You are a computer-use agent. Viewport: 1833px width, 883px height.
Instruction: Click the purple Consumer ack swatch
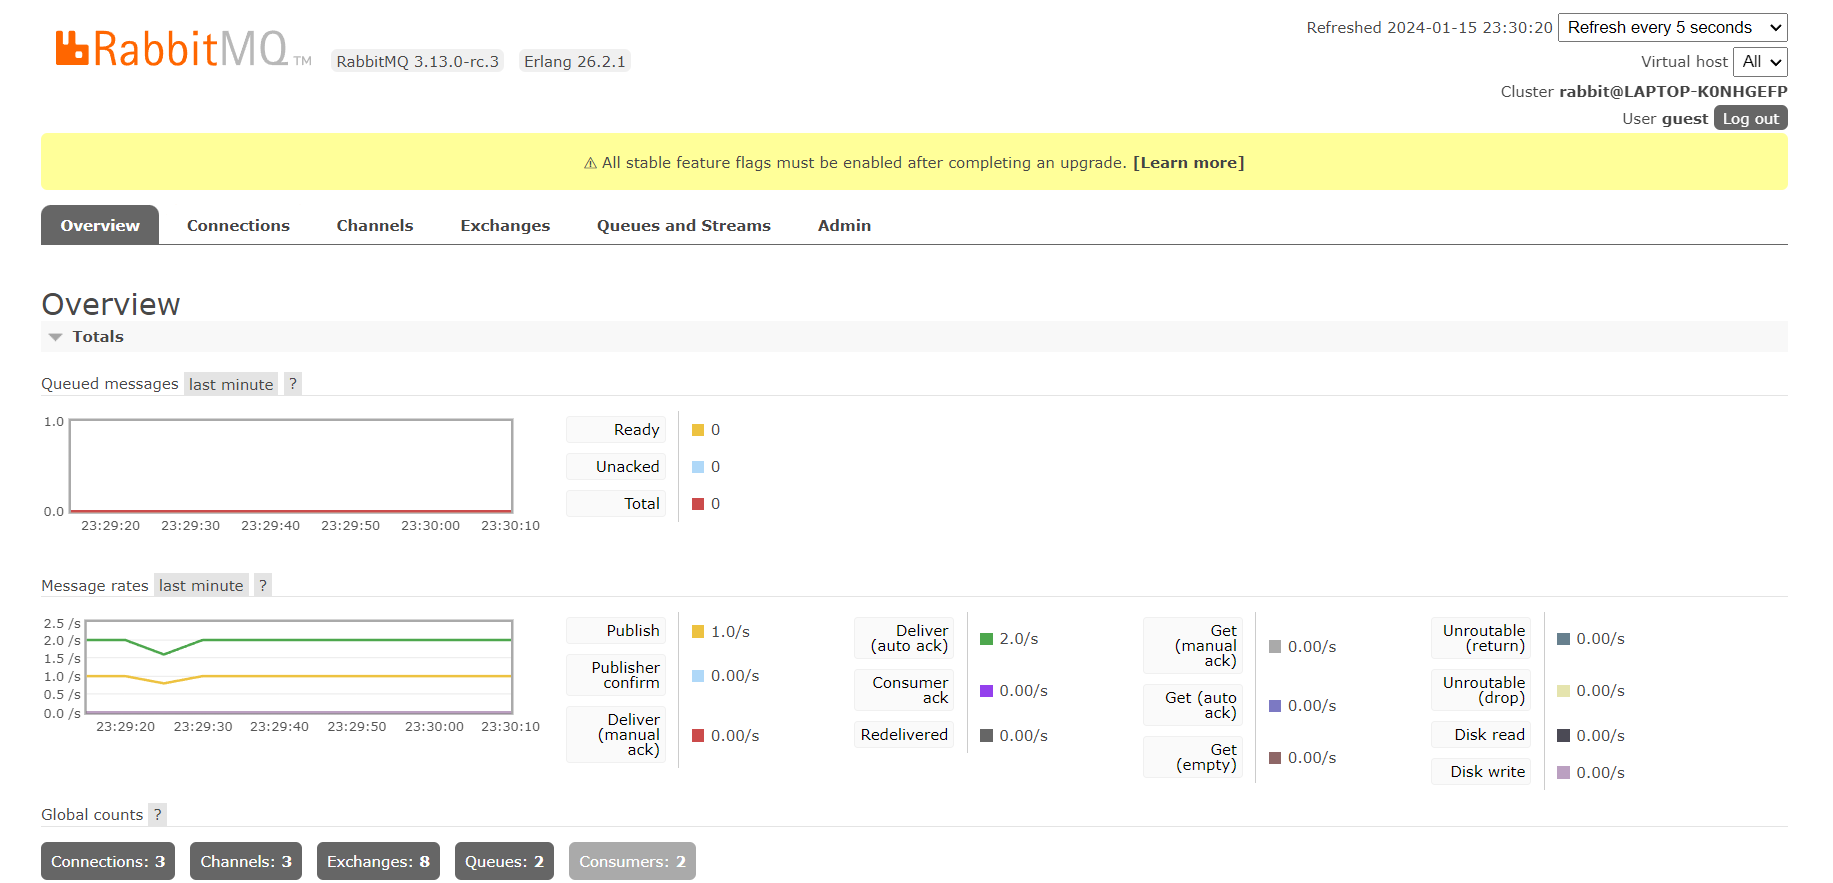tap(986, 691)
